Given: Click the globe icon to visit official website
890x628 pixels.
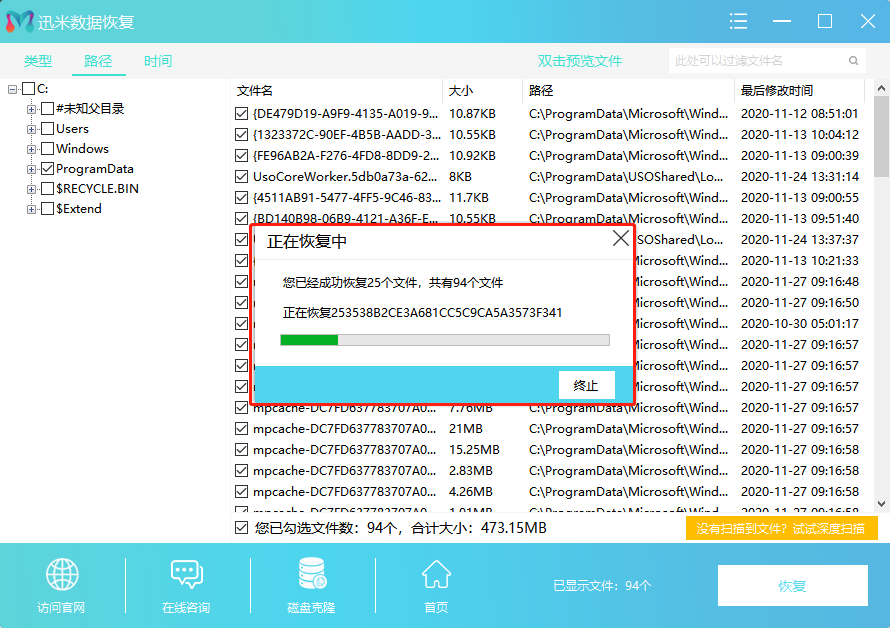Looking at the screenshot, I should click(61, 575).
